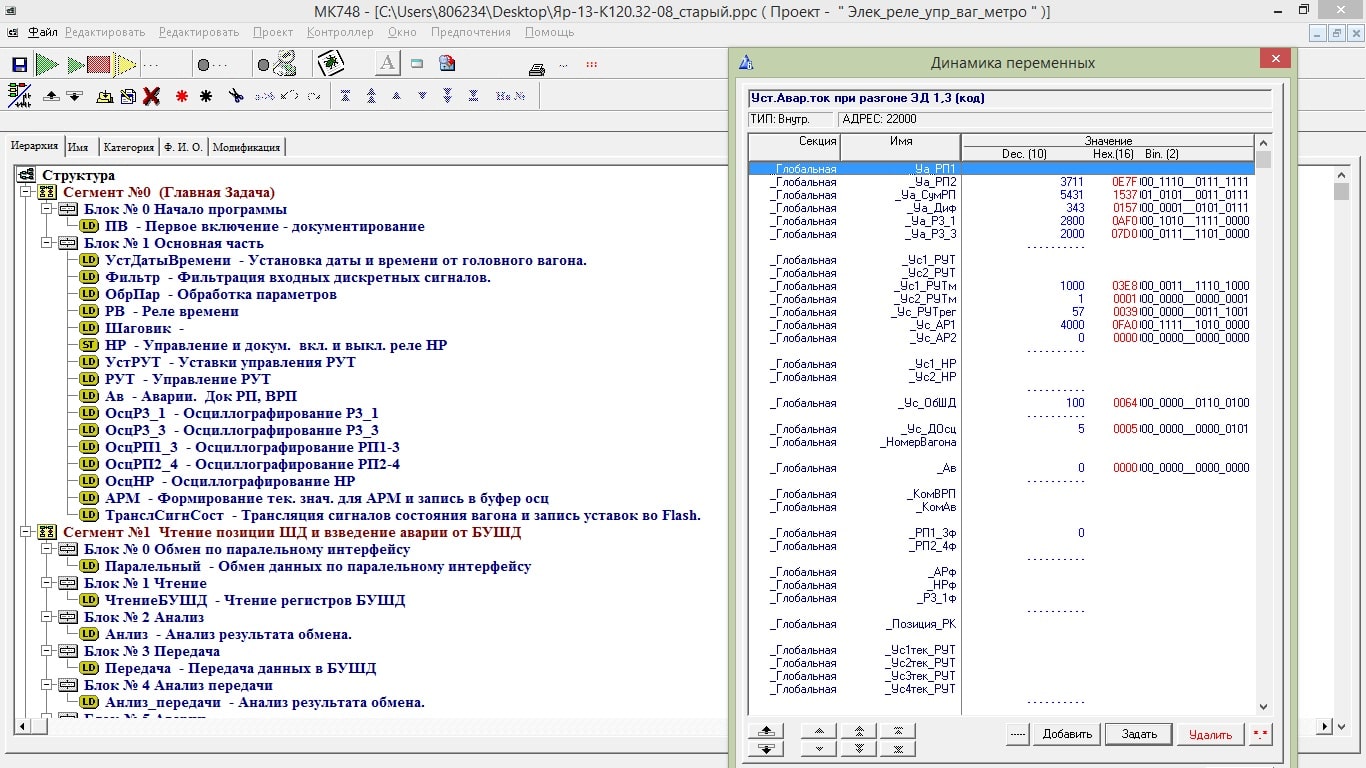Select the РУТ - Управление РУТ tree item
Screen dimensions: 1366x768
tap(188, 379)
